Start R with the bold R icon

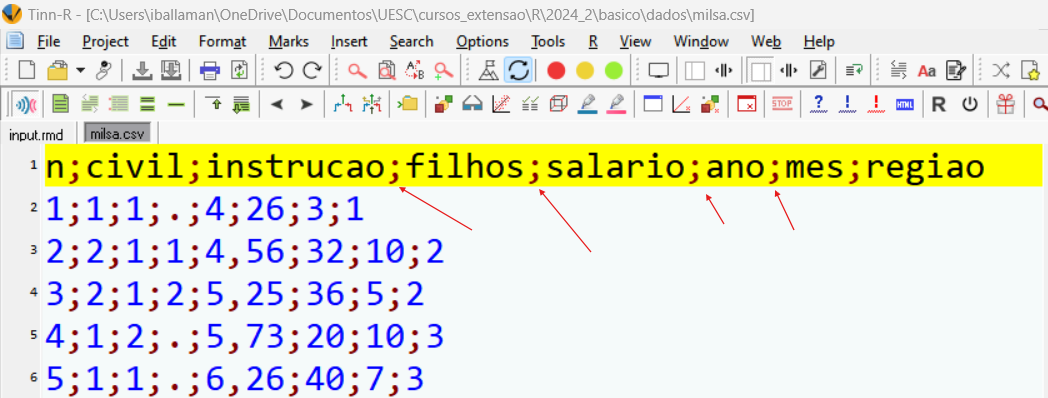939,104
